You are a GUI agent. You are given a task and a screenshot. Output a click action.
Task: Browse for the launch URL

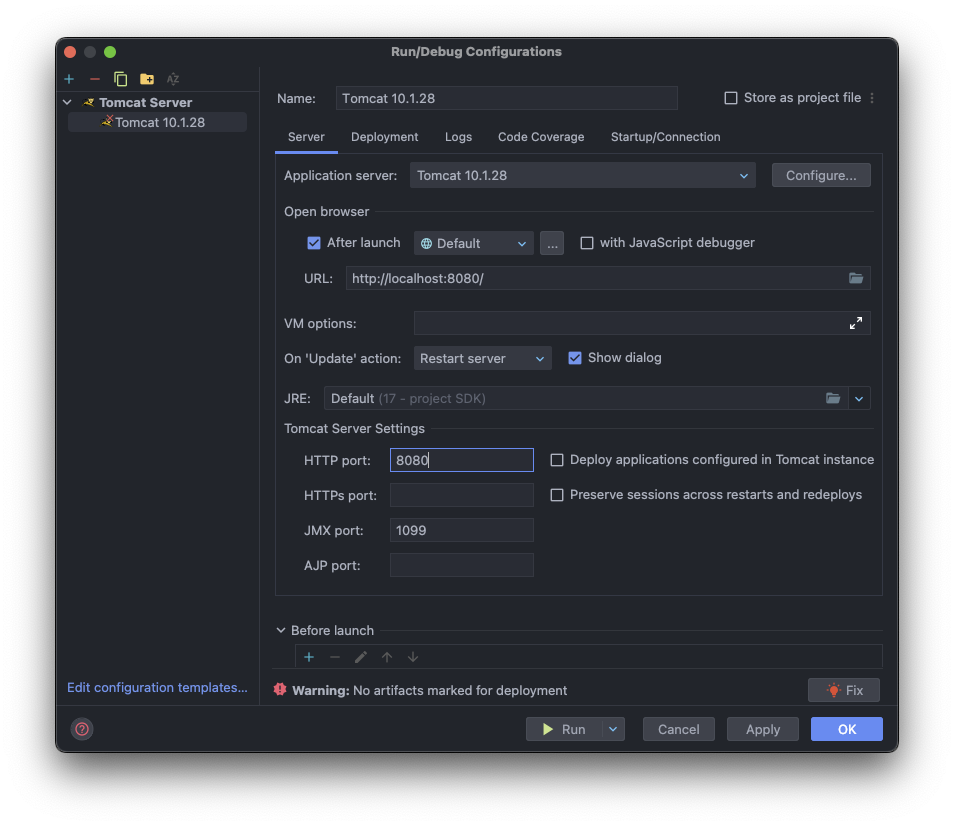coord(856,278)
